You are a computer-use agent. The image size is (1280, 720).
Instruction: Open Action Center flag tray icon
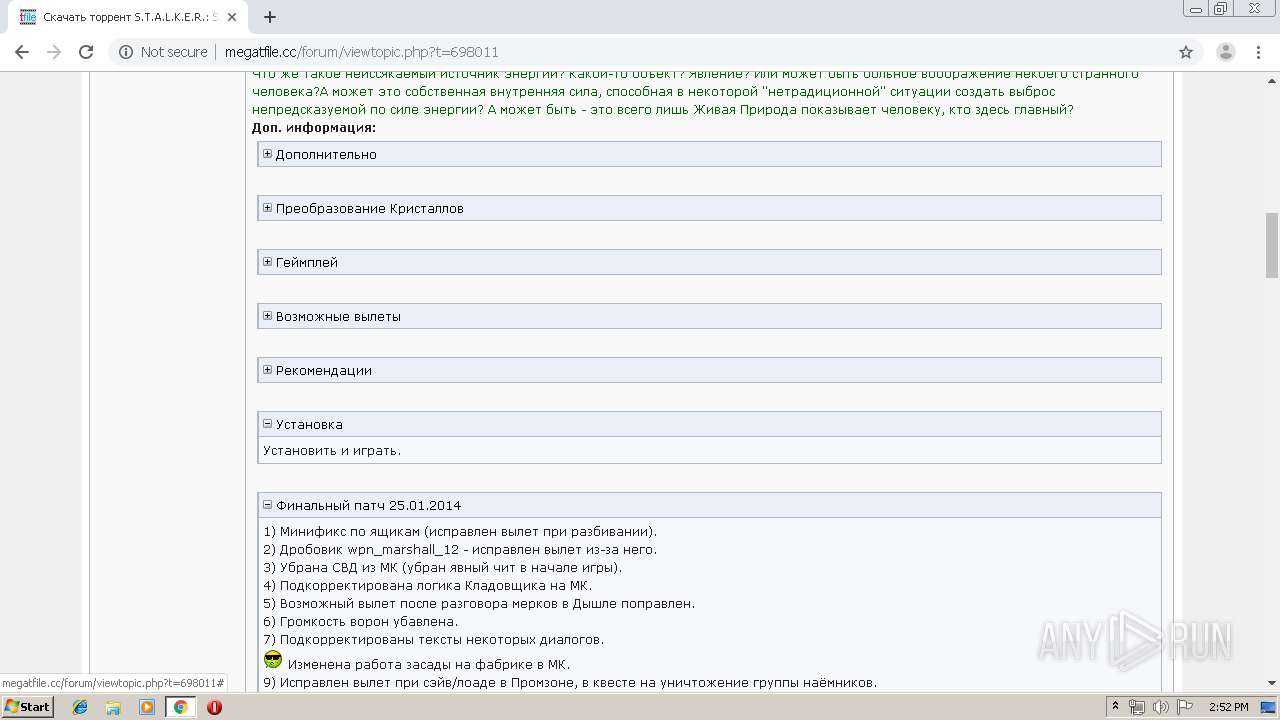[x=1183, y=707]
